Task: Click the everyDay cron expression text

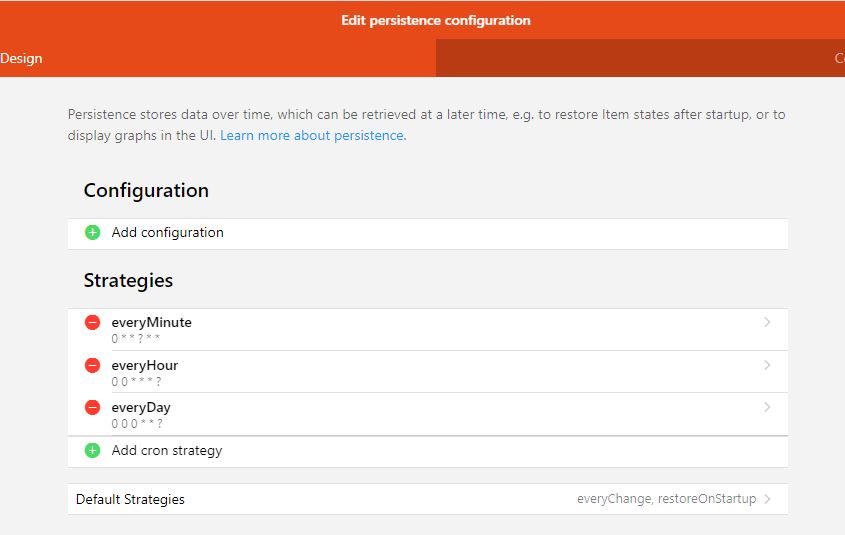Action: pos(137,423)
